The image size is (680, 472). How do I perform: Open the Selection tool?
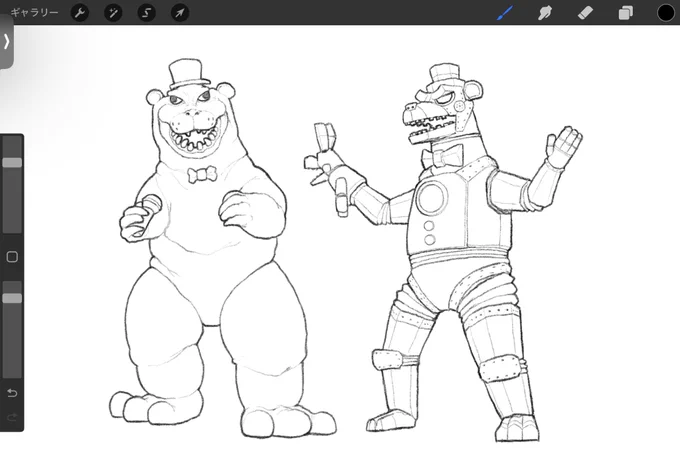tap(147, 13)
